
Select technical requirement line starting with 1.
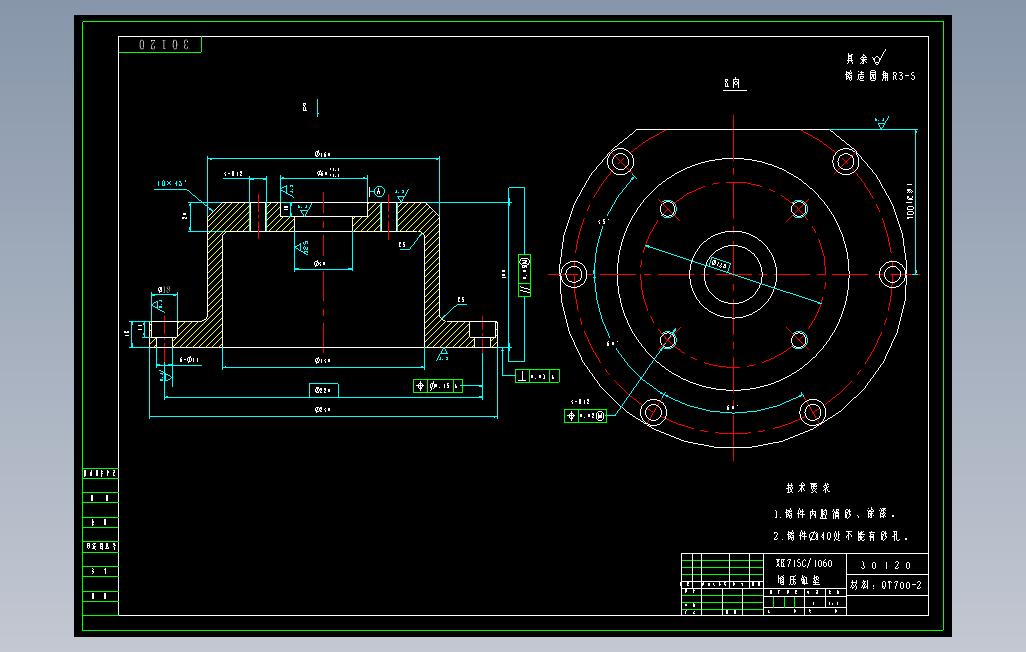835,513
